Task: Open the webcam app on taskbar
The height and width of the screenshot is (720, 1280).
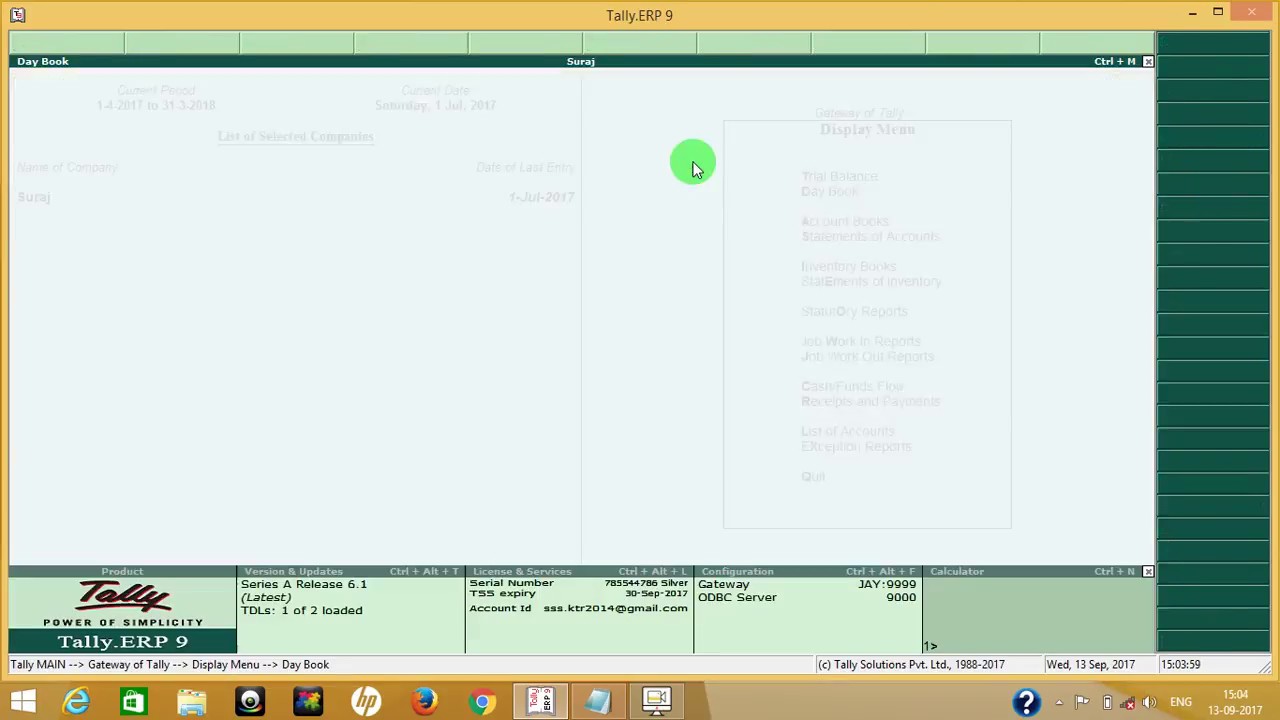Action: (x=250, y=701)
